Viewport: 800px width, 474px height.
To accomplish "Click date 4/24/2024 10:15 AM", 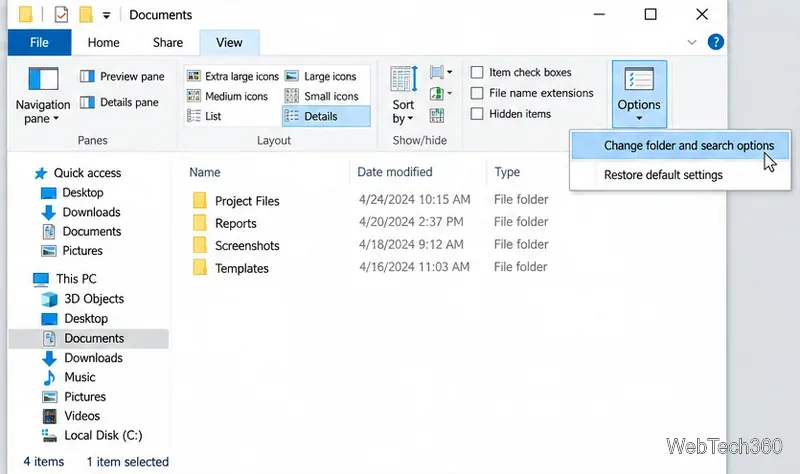I will point(414,199).
